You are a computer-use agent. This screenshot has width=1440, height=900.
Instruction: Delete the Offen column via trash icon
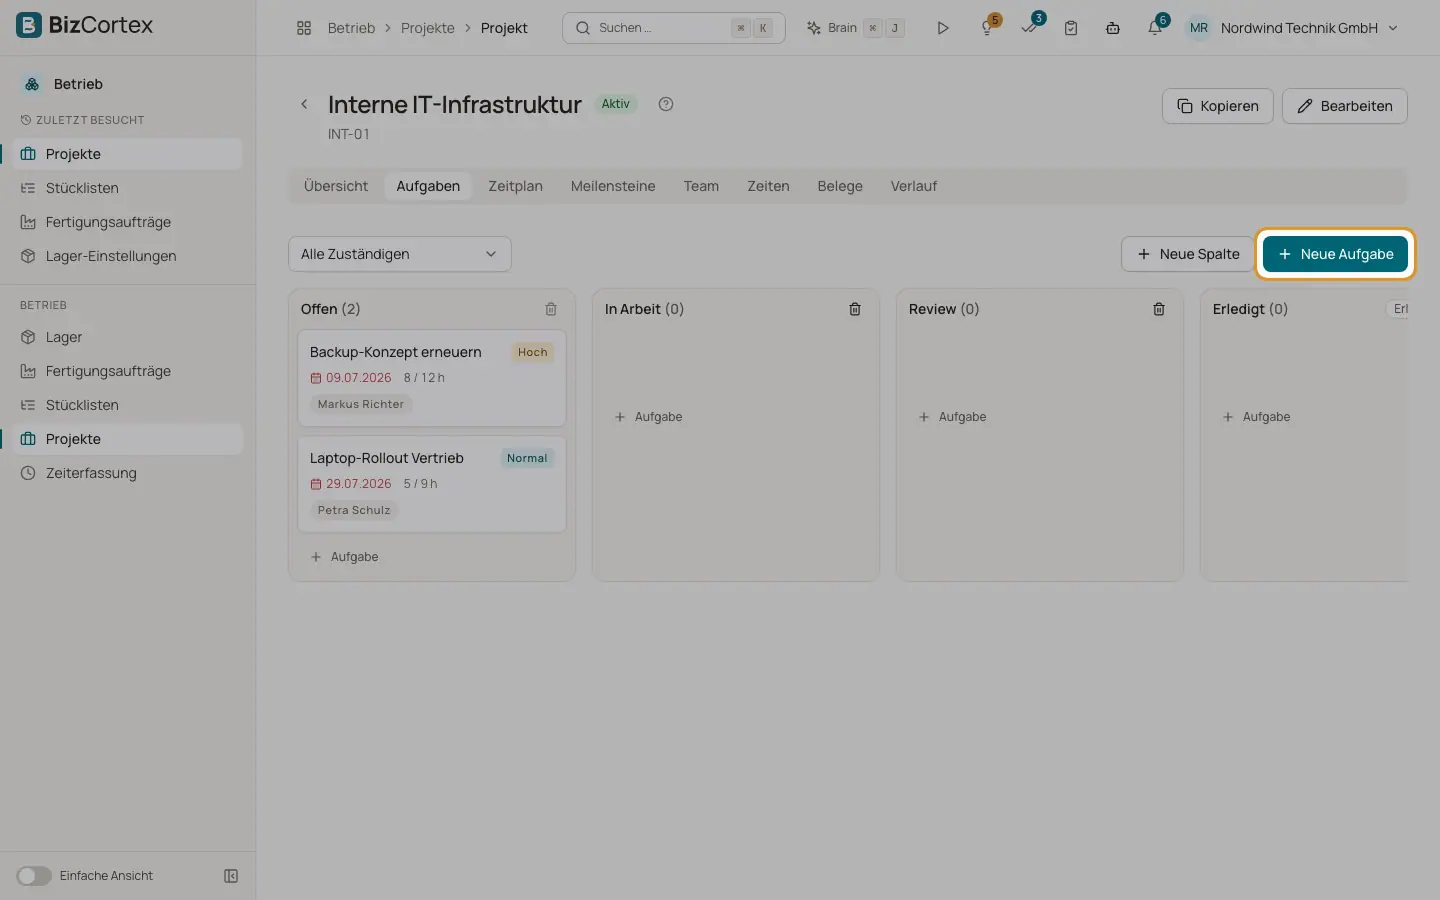[551, 309]
